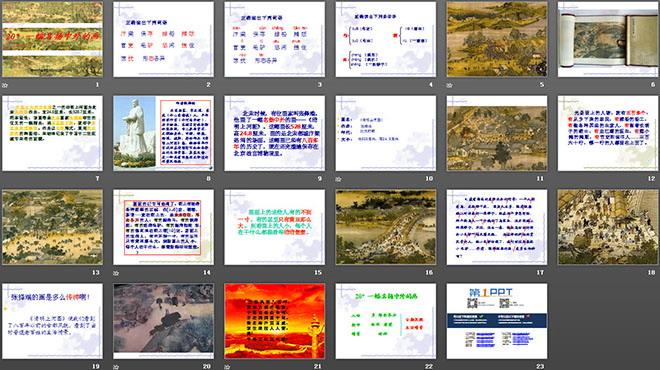This screenshot has width=660, height=370.
Task: Click slide number 3 label
Action: [x=319, y=85]
